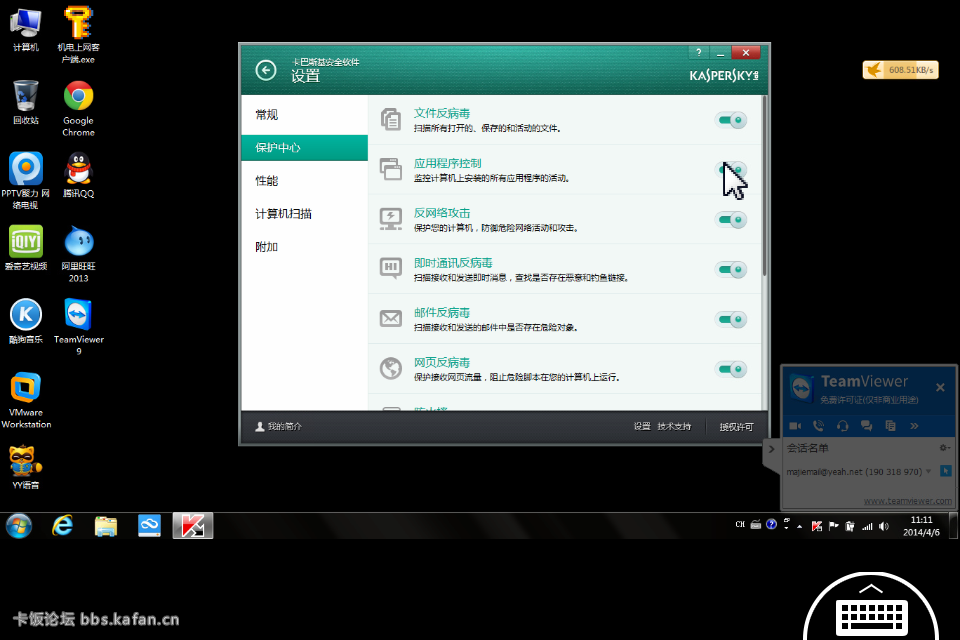Open the file box in TeamViewer panel
Image resolution: width=960 pixels, height=640 pixels.
[890, 426]
